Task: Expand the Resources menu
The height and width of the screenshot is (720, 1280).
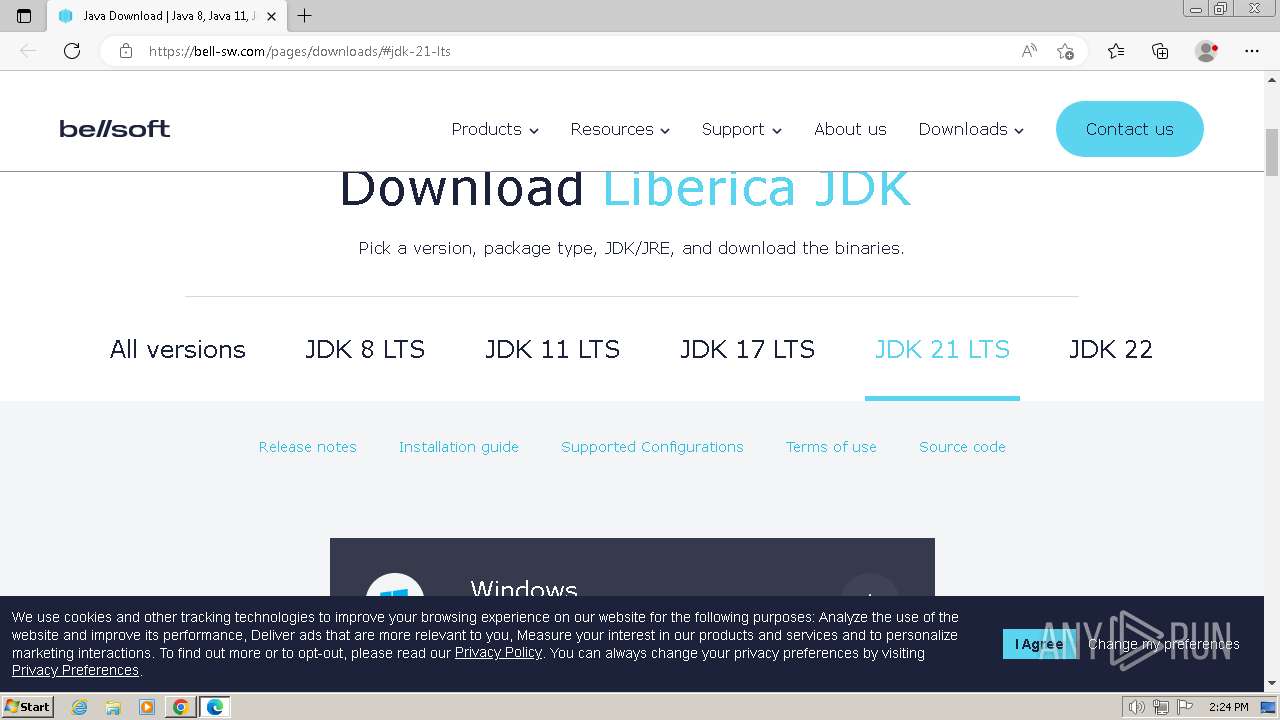Action: pyautogui.click(x=620, y=129)
